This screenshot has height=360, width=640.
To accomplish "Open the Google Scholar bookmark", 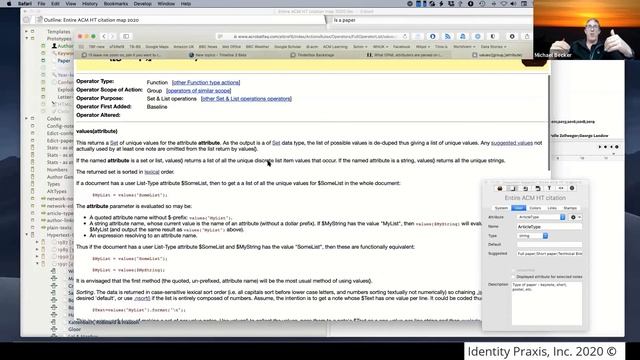I will 287,47.
